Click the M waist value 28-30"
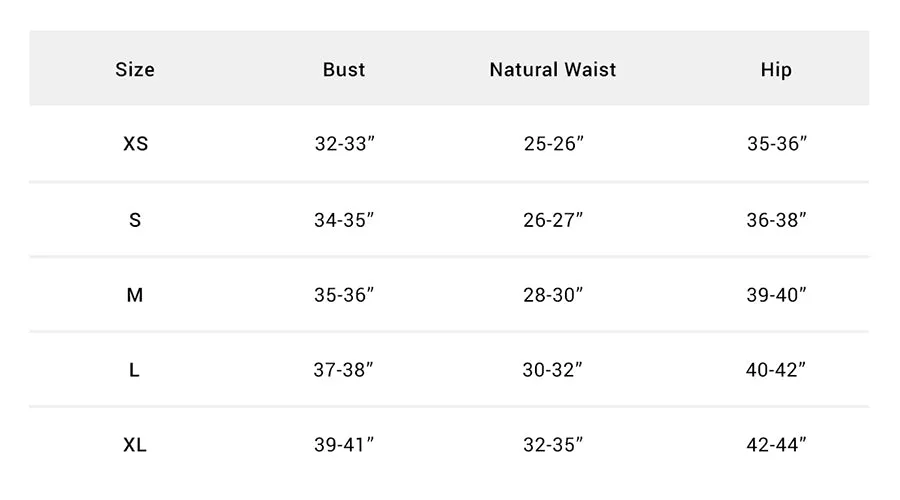Screen dimensions: 900x500 pos(553,295)
